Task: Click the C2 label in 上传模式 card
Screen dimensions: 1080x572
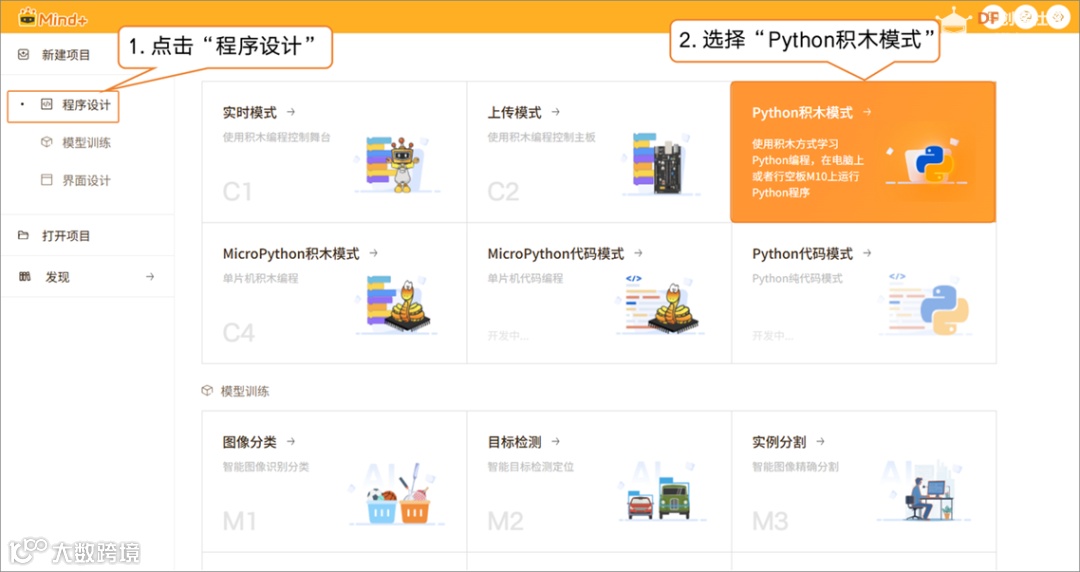Action: click(503, 192)
